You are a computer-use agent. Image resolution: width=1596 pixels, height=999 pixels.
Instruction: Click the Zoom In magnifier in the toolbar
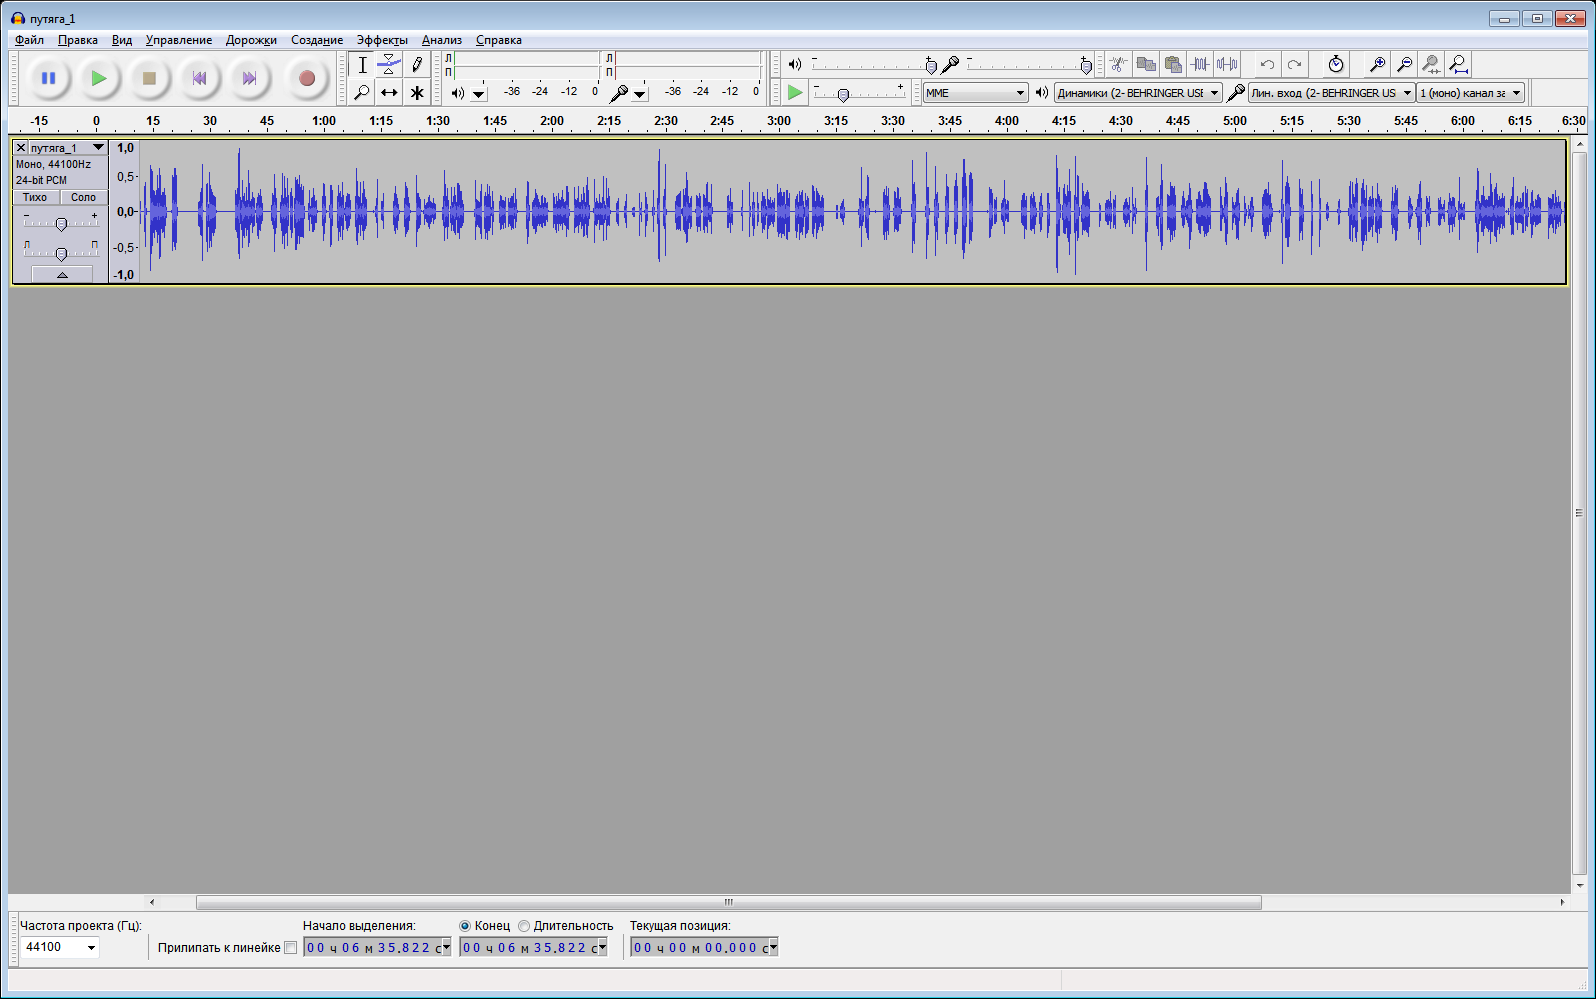point(1377,65)
